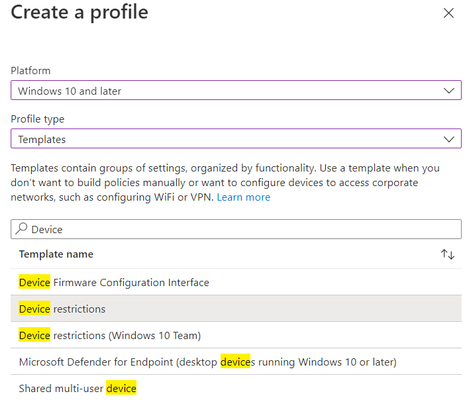Select Device restrictions (Windows 10 Team)

click(236, 335)
